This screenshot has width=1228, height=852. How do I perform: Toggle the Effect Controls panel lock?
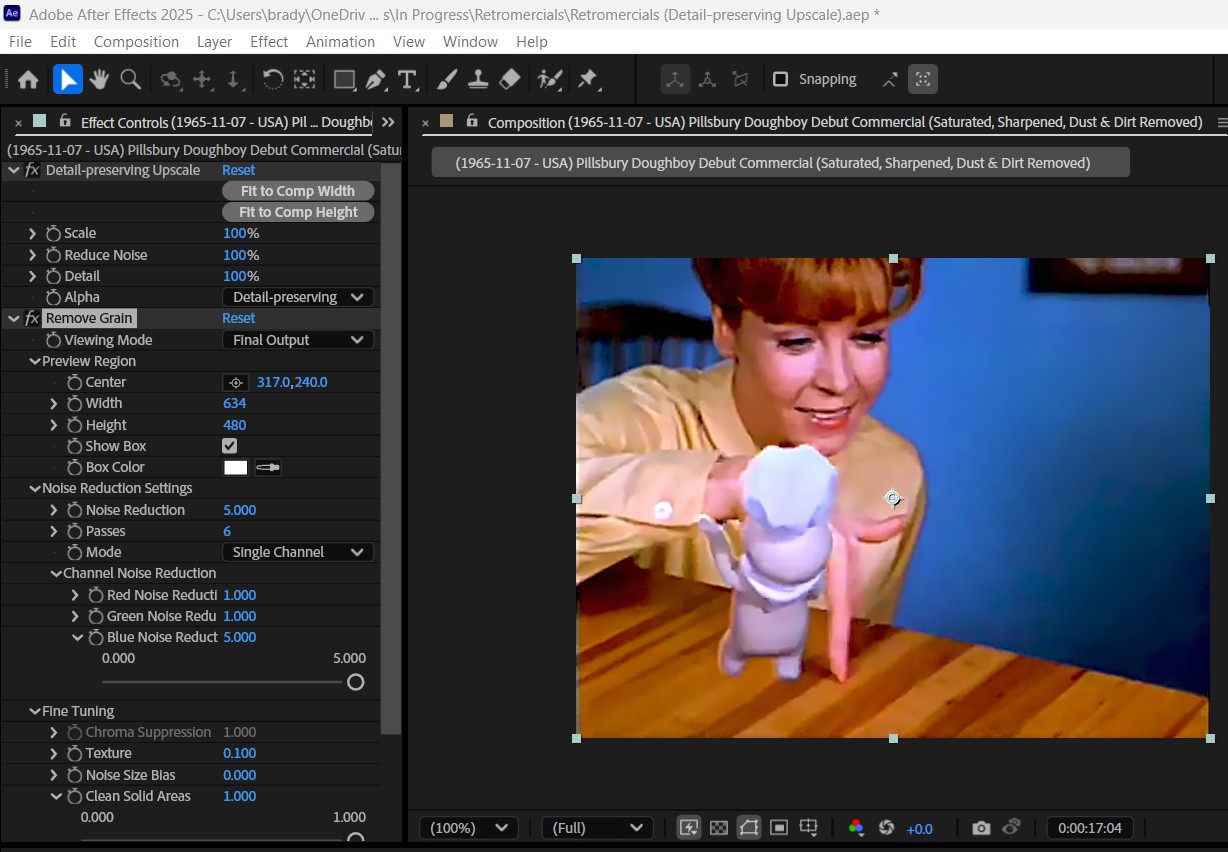pyautogui.click(x=65, y=121)
